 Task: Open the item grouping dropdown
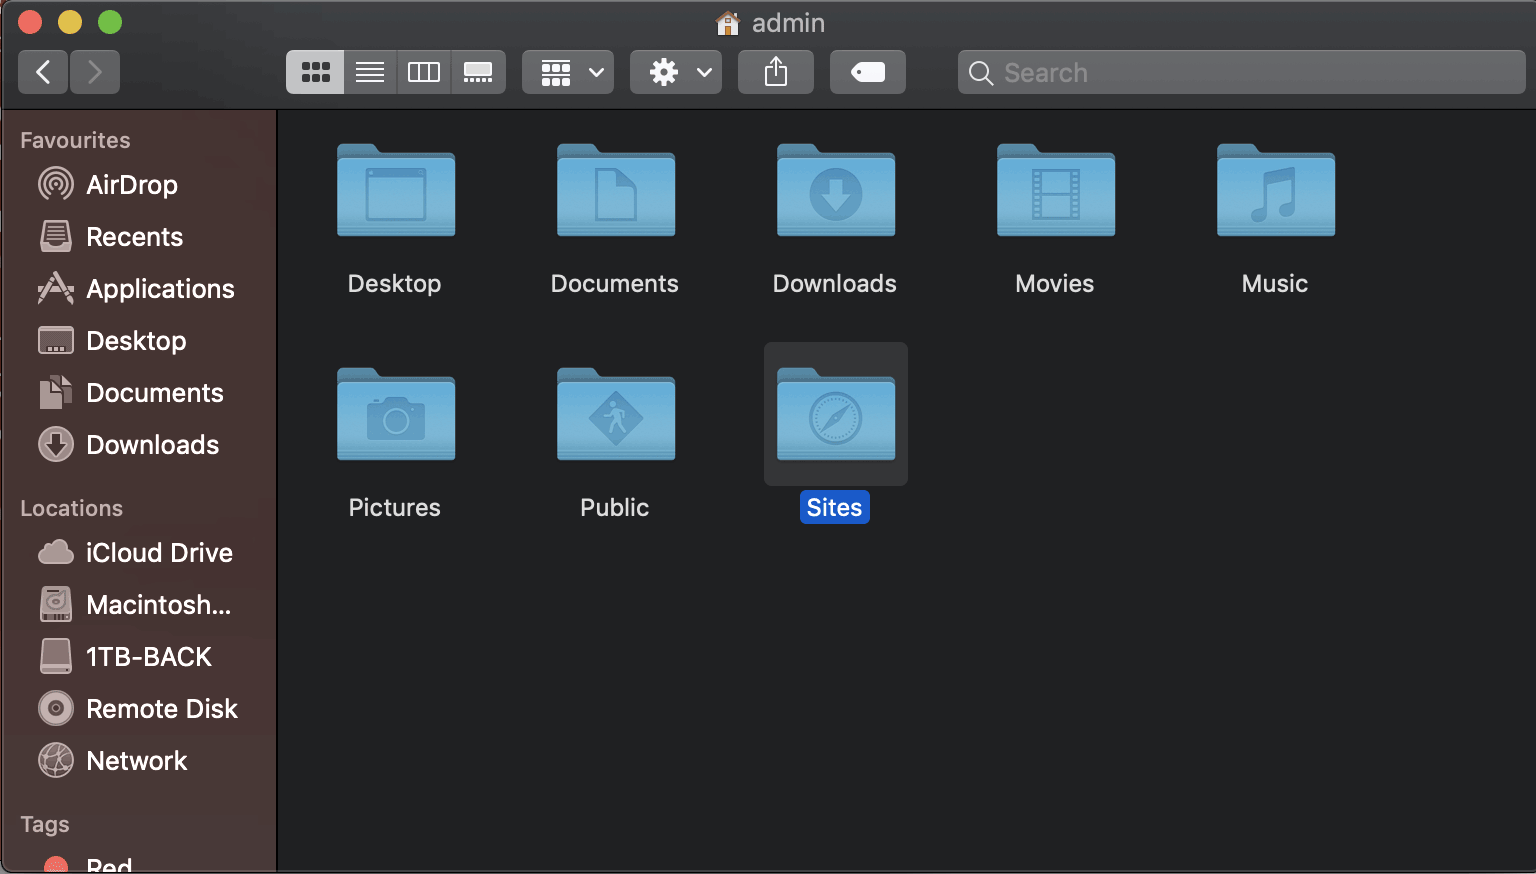pos(567,72)
